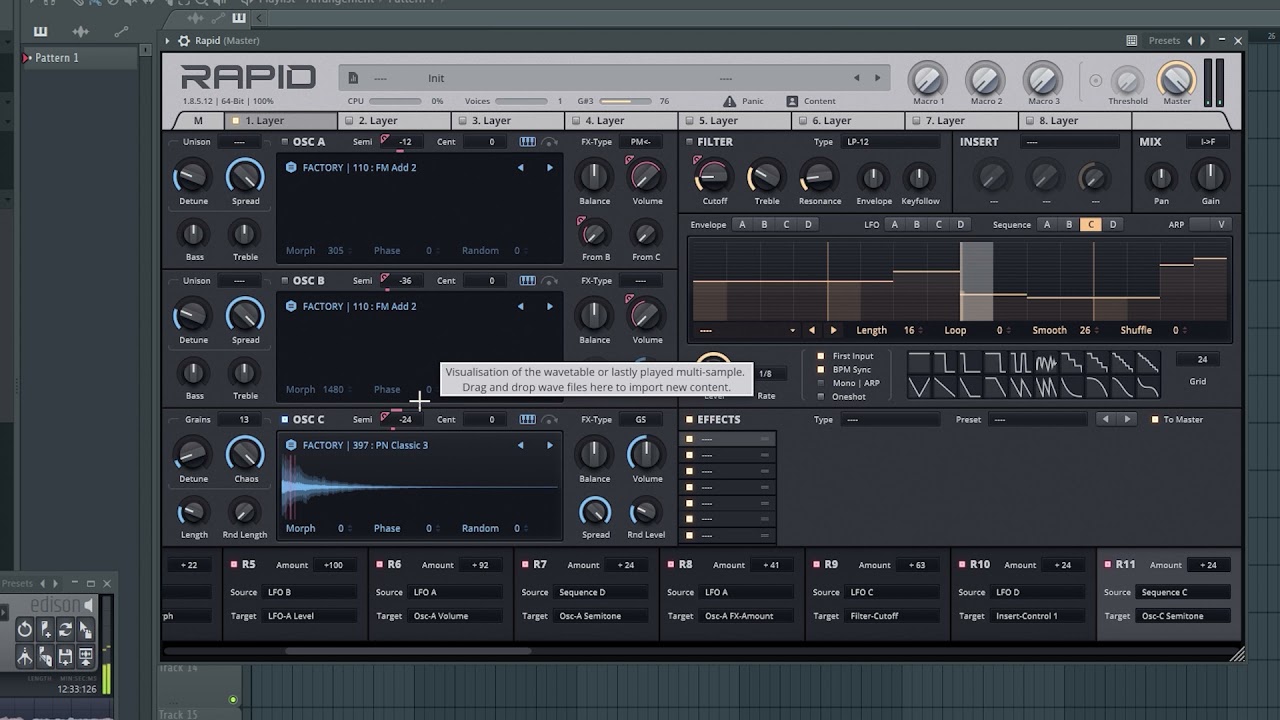The height and width of the screenshot is (720, 1280).
Task: Open the Effects Type dropdown
Action: tap(891, 420)
